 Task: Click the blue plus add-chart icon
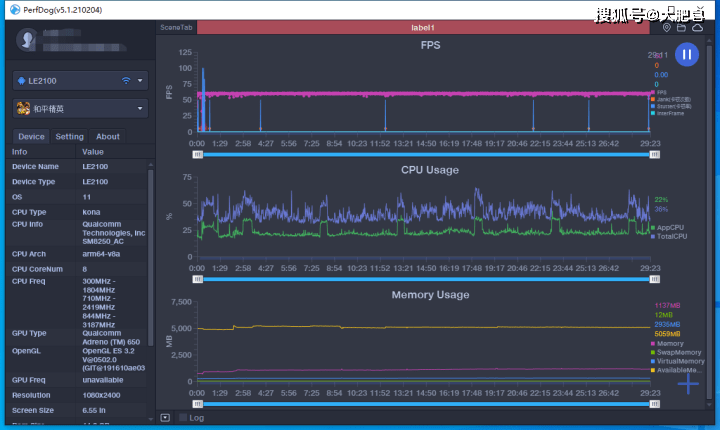688,383
